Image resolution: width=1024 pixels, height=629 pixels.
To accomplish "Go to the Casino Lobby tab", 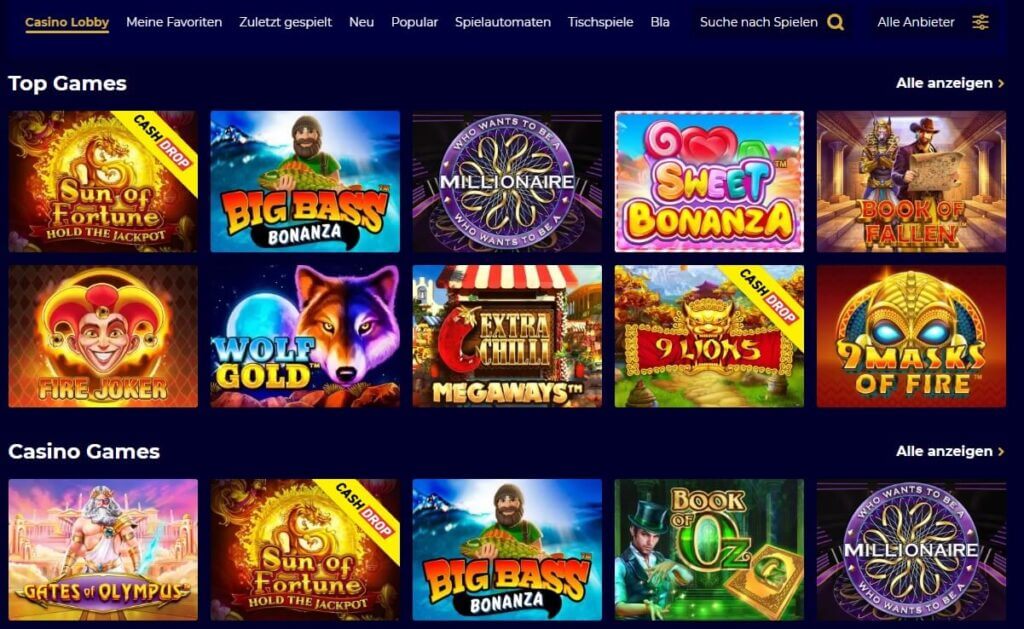I will [x=67, y=22].
